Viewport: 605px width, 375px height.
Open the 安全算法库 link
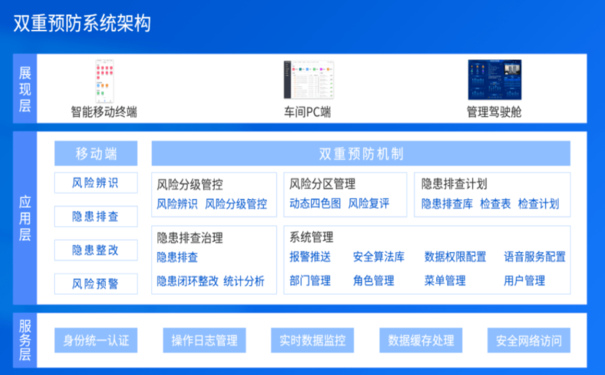point(379,257)
